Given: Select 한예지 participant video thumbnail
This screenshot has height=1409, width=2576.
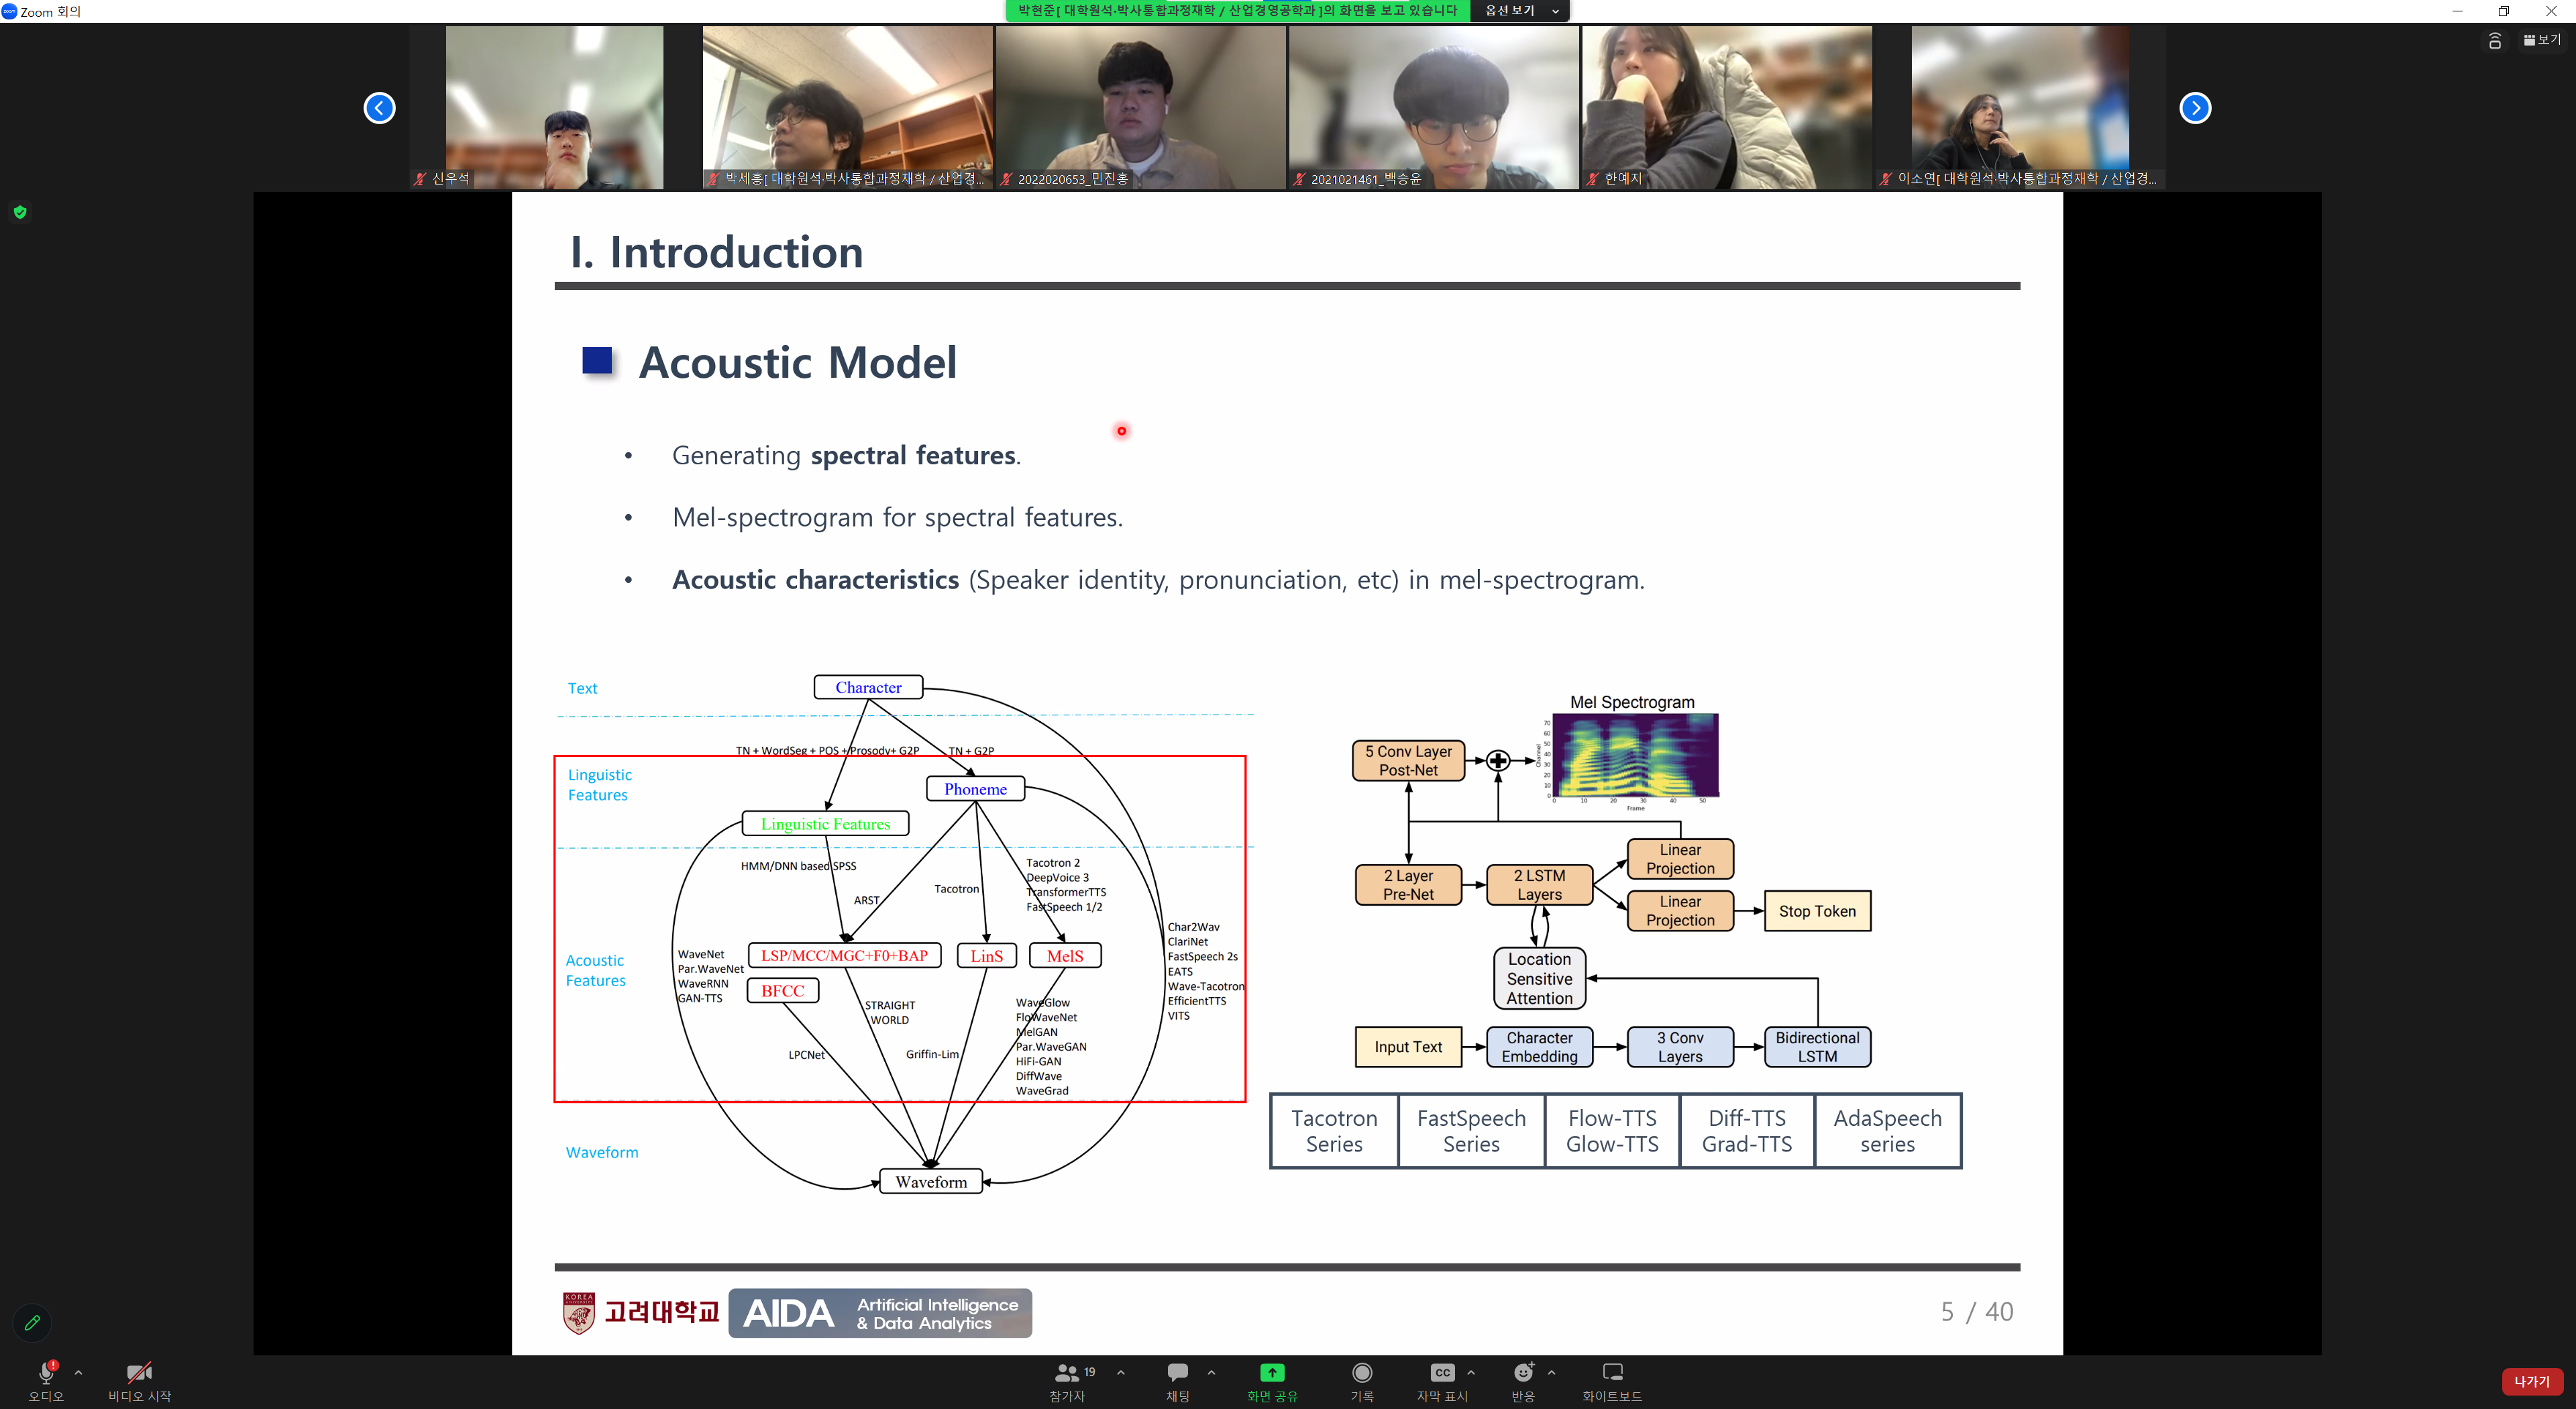Looking at the screenshot, I should click(1726, 108).
